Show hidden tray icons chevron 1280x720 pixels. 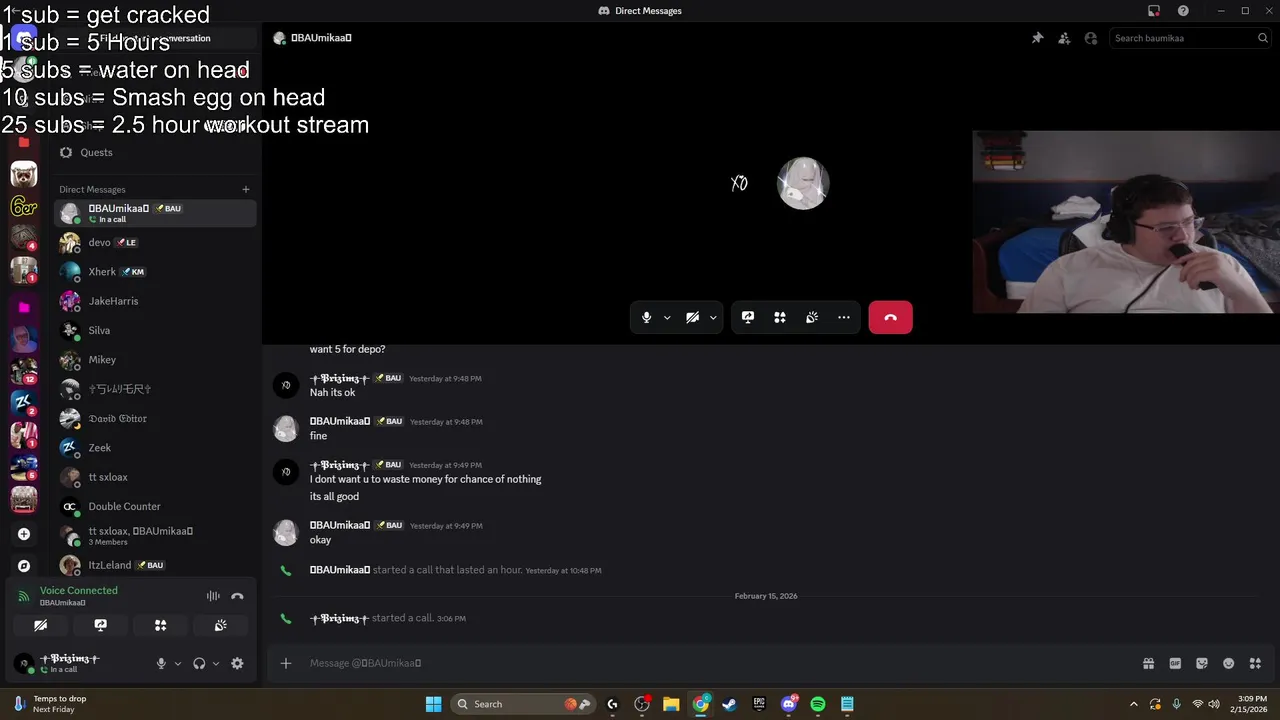tap(1133, 704)
